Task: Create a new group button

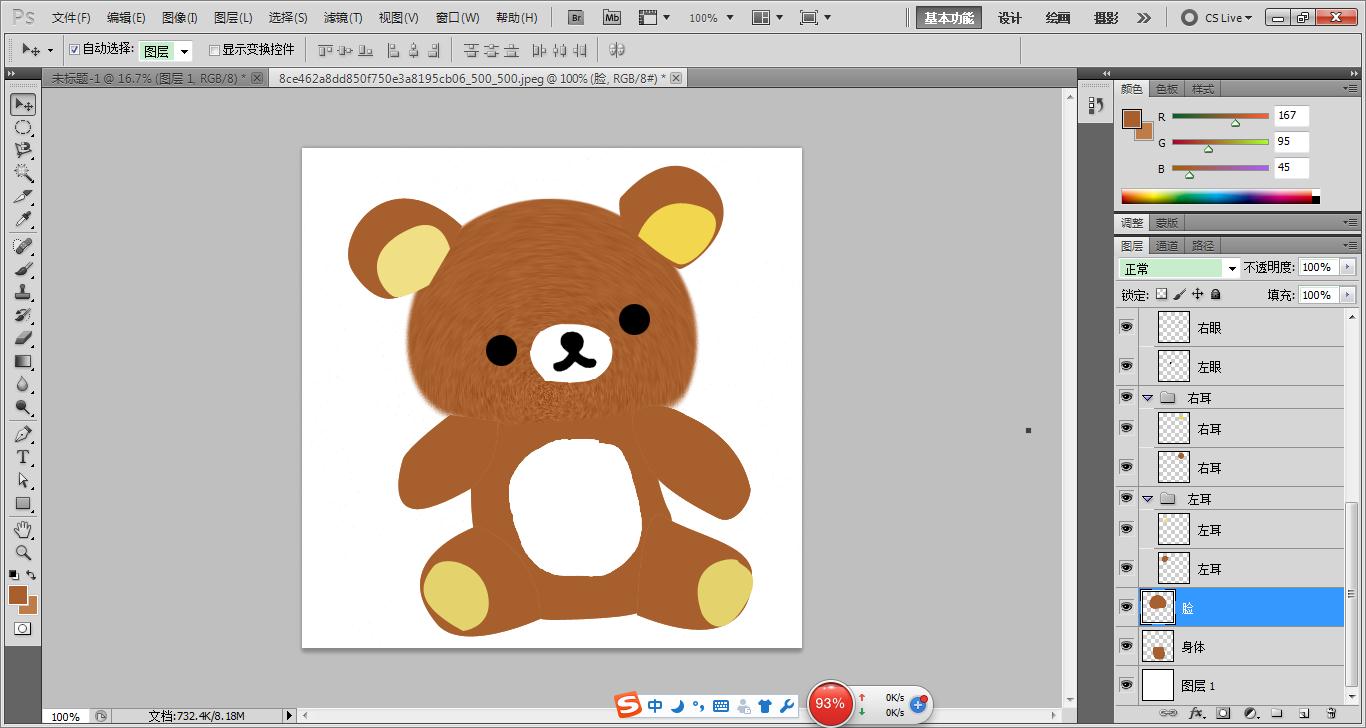Action: [x=1277, y=713]
